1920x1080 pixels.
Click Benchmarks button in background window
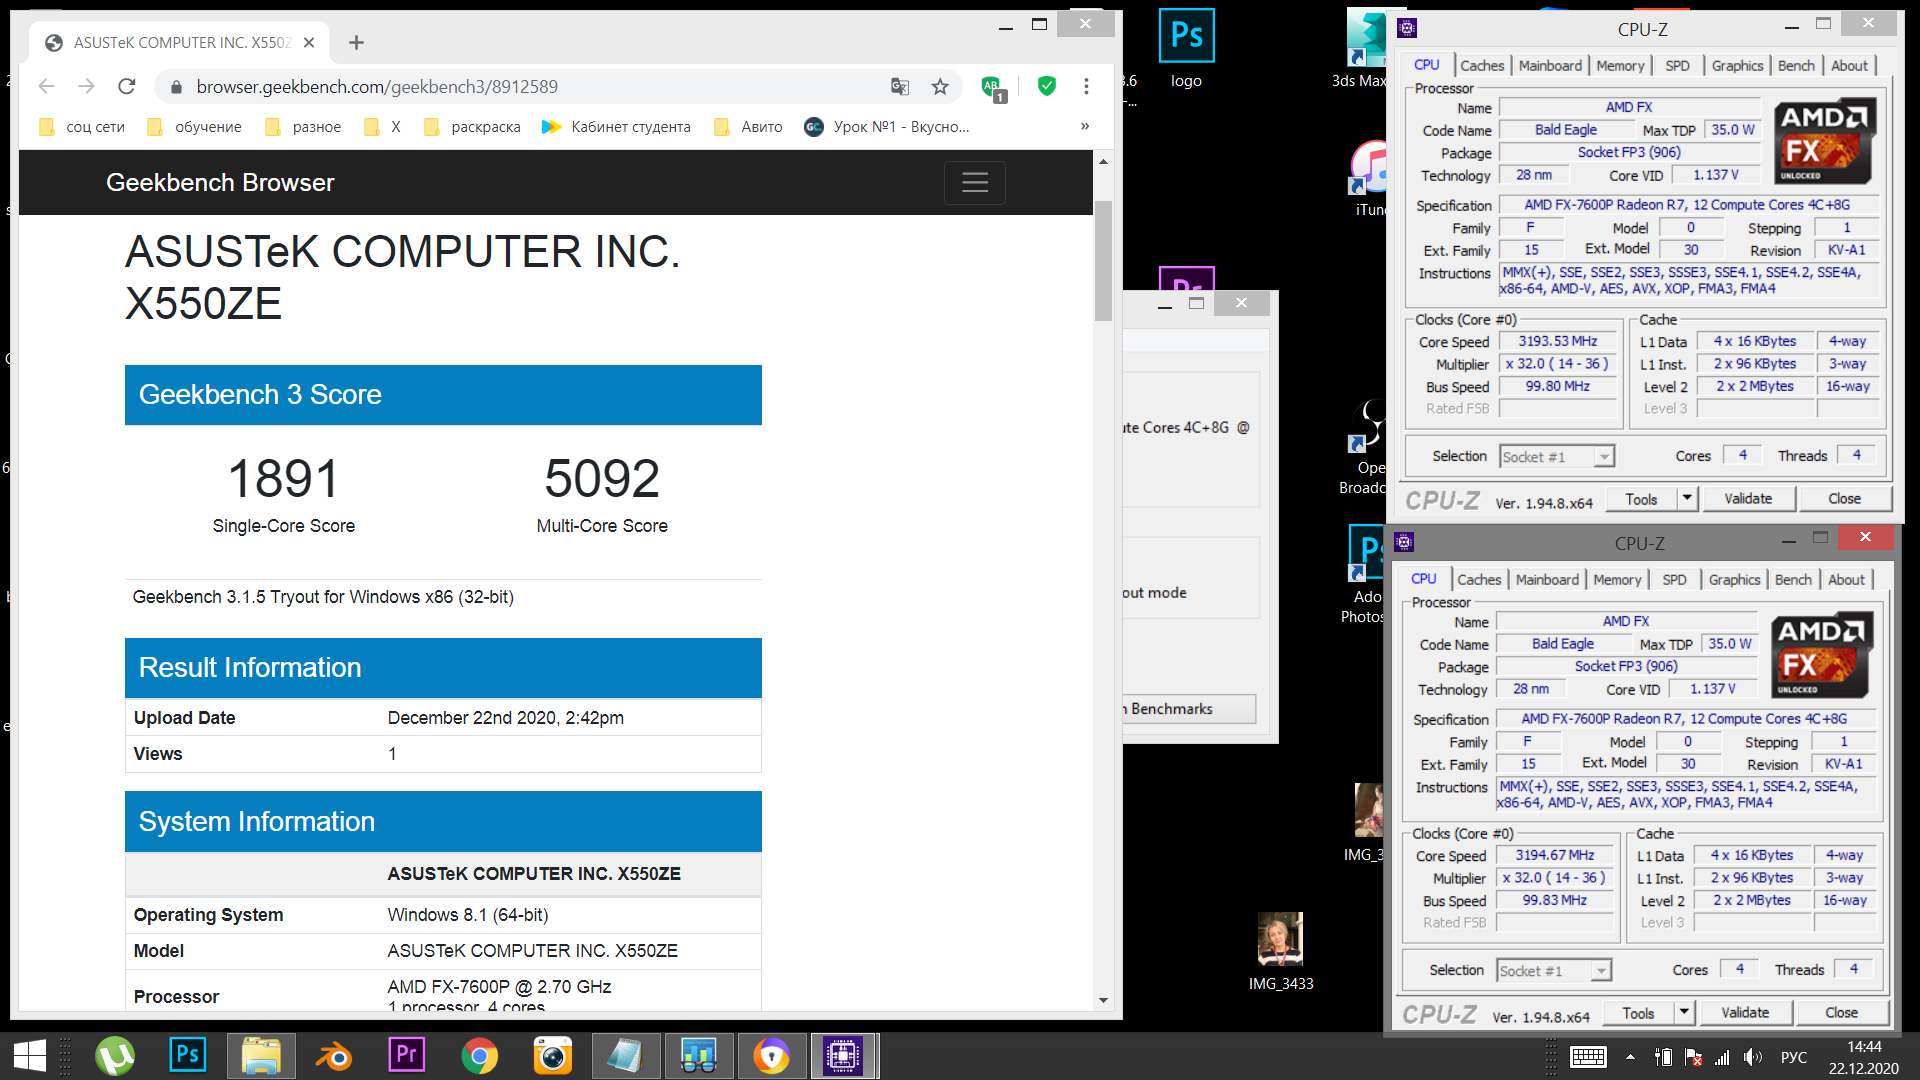pyautogui.click(x=1189, y=709)
